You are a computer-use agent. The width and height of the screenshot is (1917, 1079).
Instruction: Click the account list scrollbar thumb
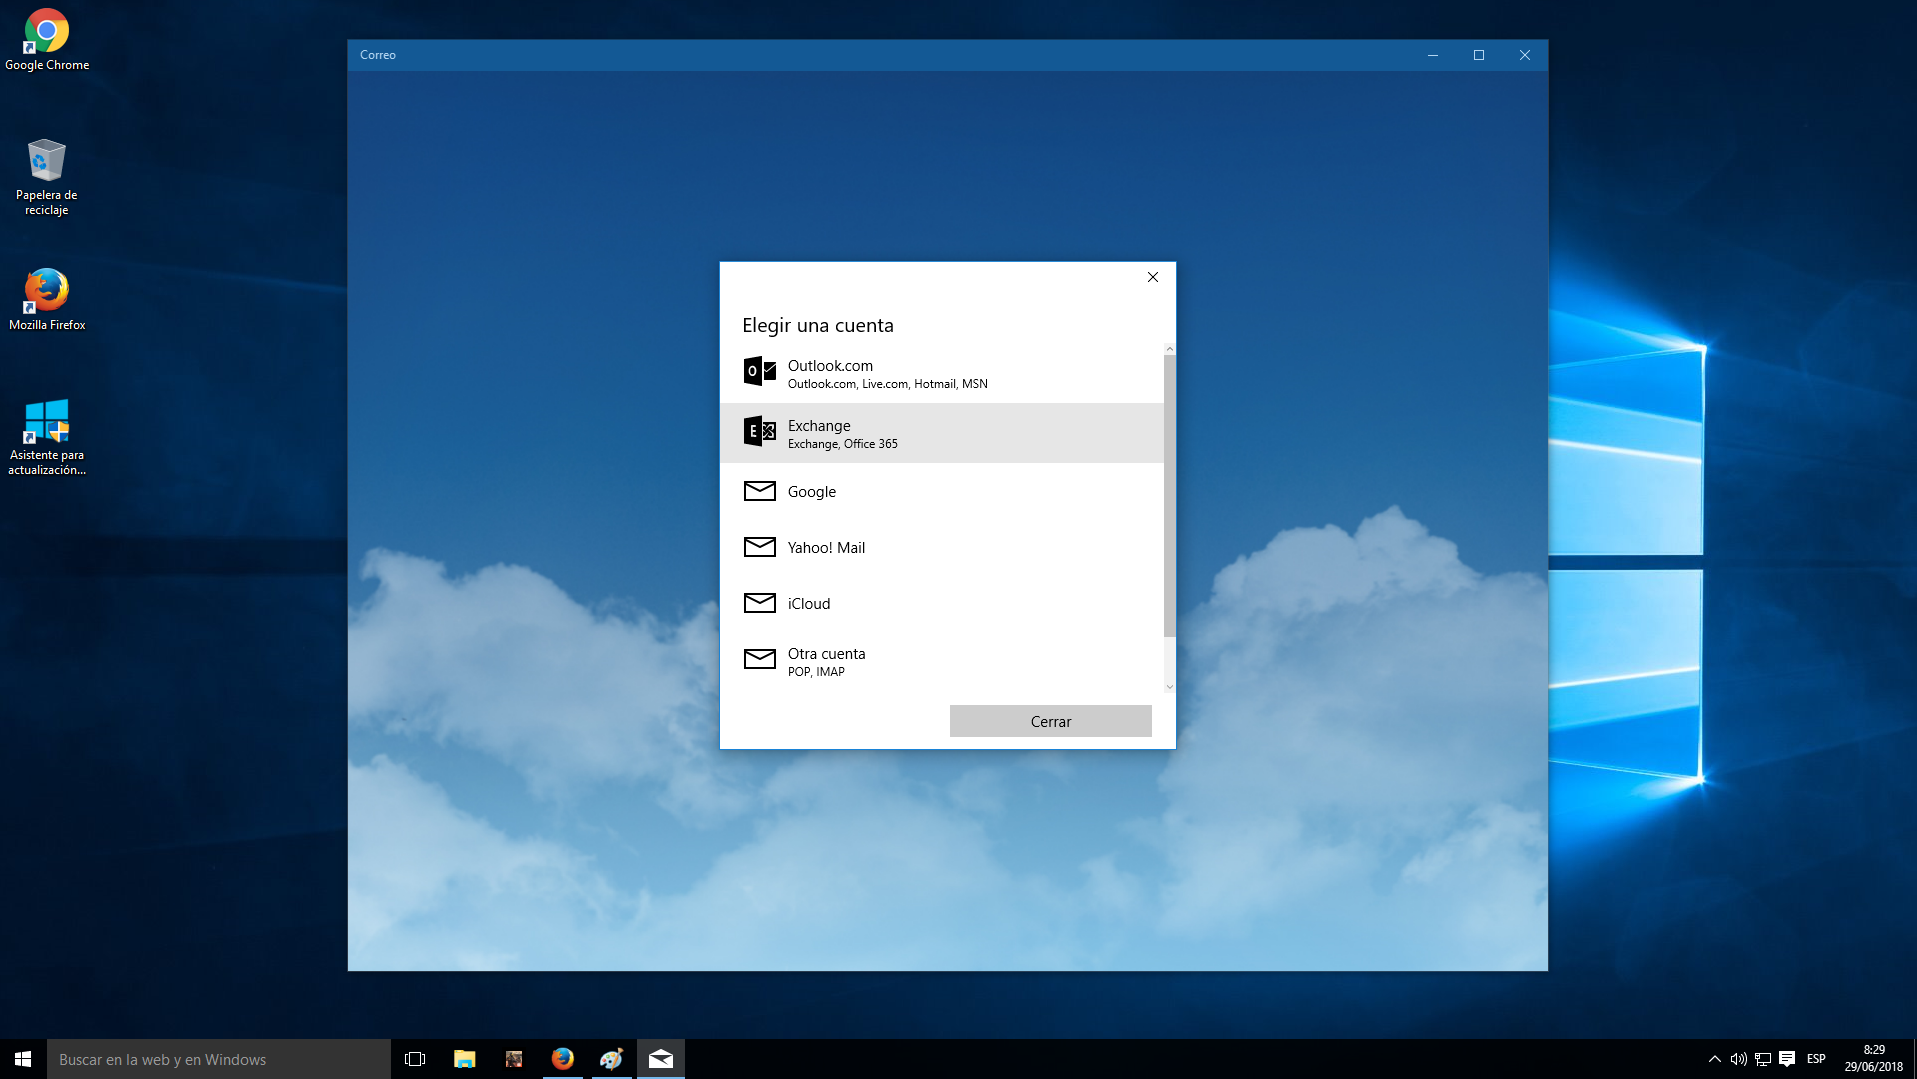tap(1170, 495)
